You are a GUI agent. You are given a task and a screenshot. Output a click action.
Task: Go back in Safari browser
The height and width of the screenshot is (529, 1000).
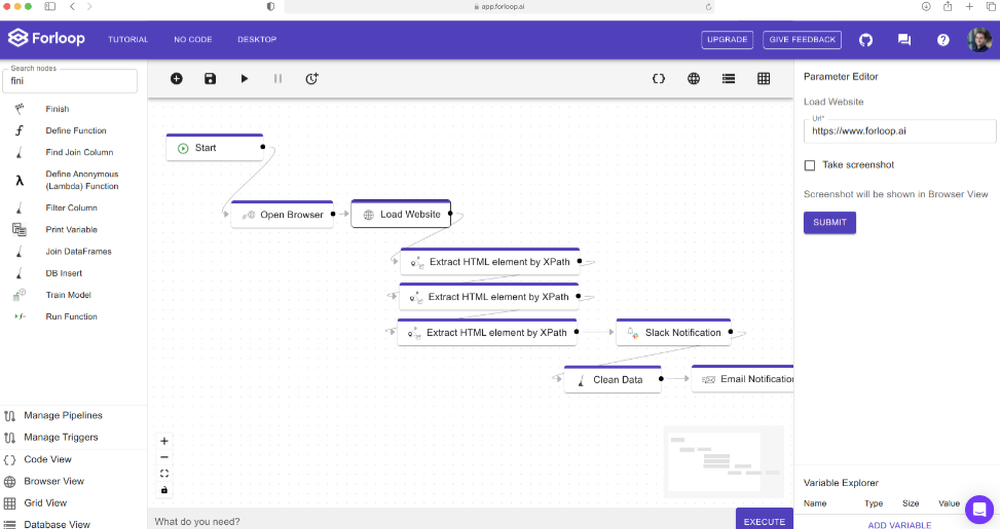72,6
